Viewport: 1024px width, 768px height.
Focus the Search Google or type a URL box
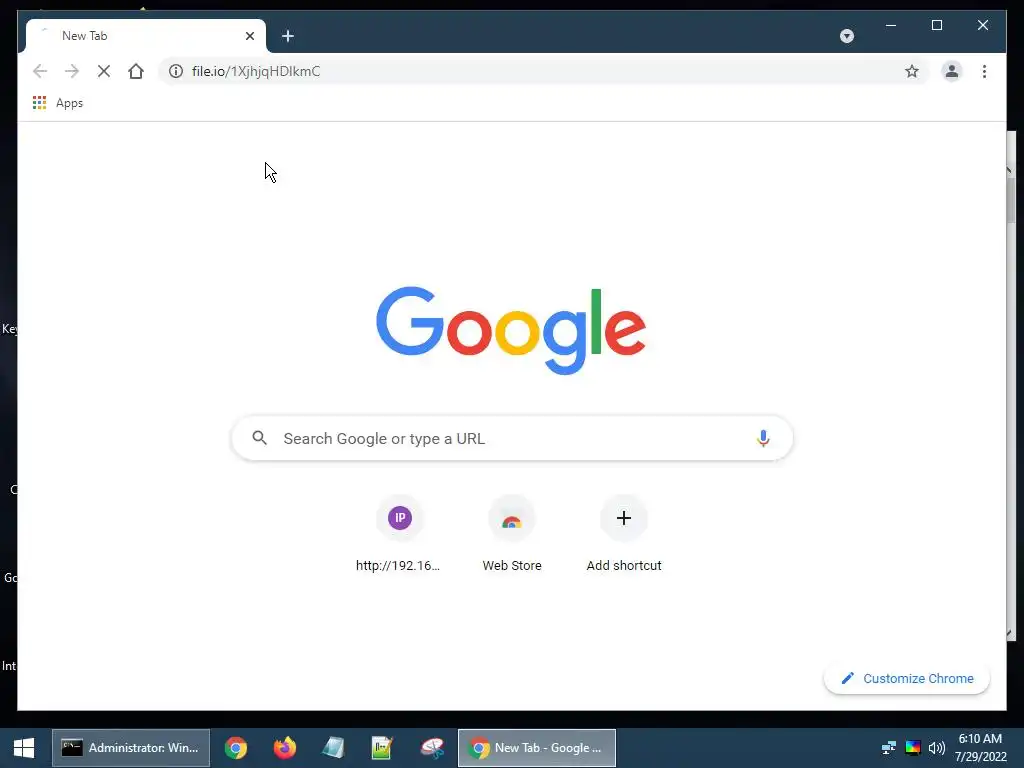click(x=512, y=438)
